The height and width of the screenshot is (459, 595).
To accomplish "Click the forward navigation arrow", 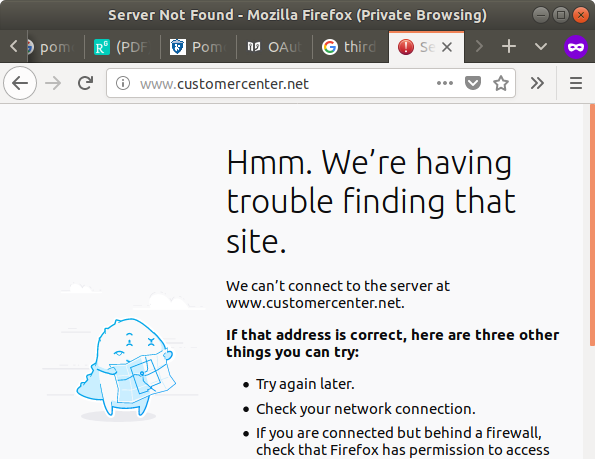I will coord(53,83).
